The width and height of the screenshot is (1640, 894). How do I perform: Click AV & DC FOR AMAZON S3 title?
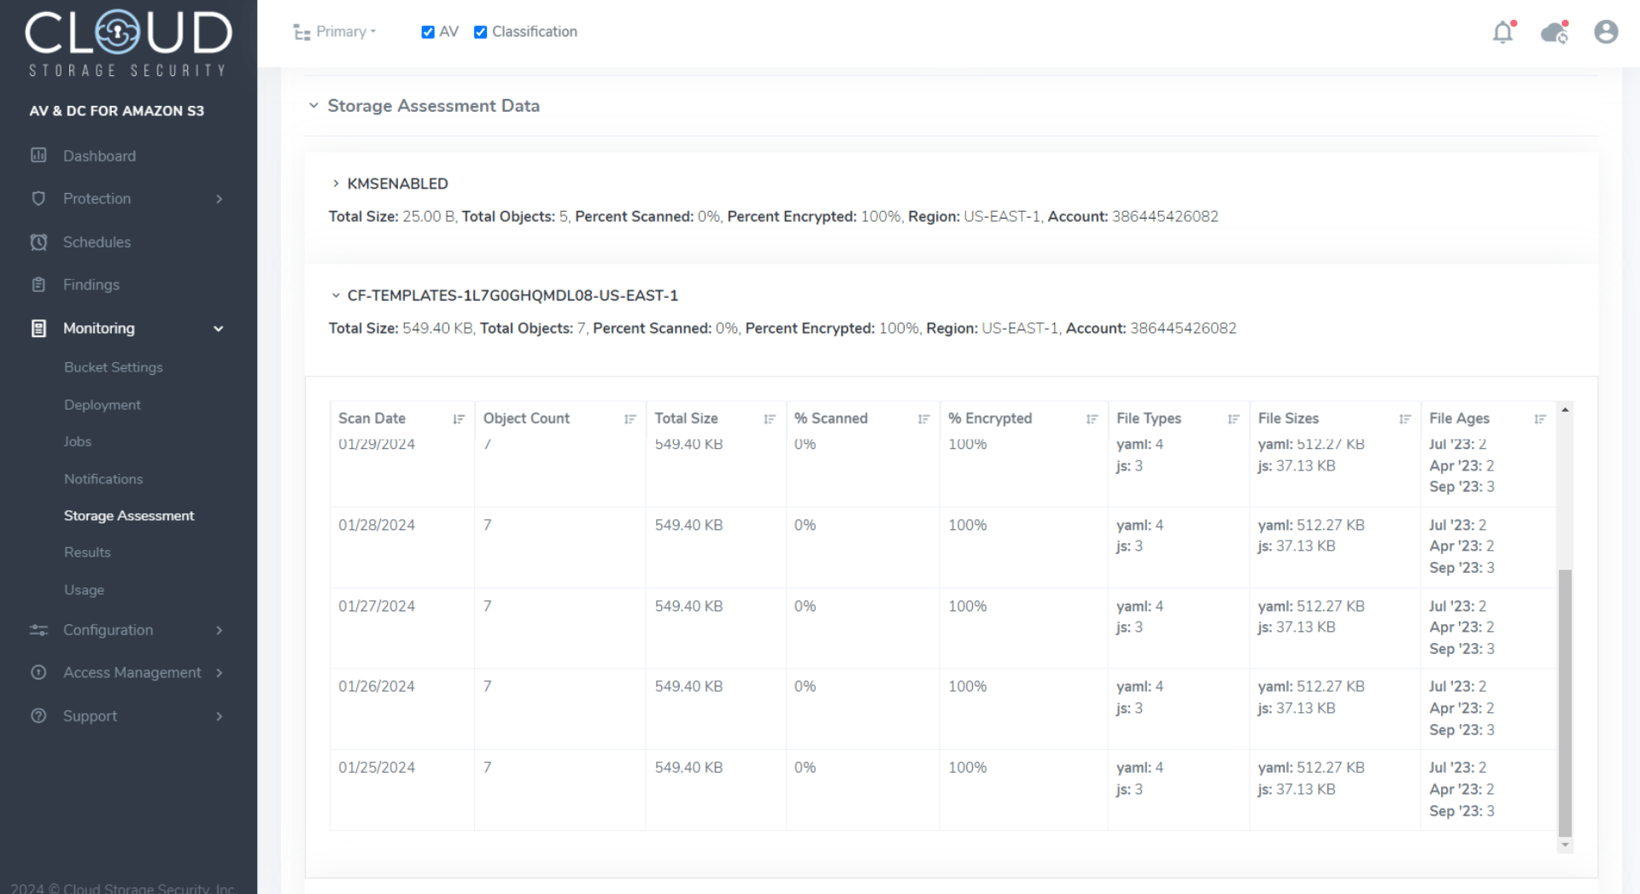pos(117,111)
